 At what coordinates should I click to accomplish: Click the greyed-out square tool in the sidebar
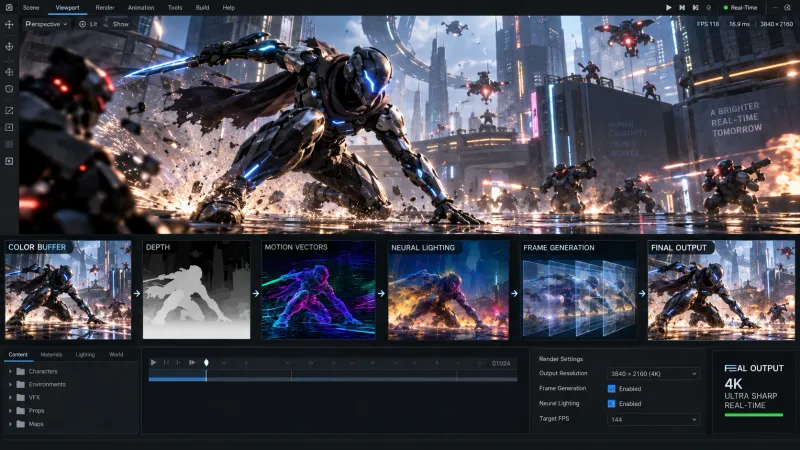coord(9,144)
